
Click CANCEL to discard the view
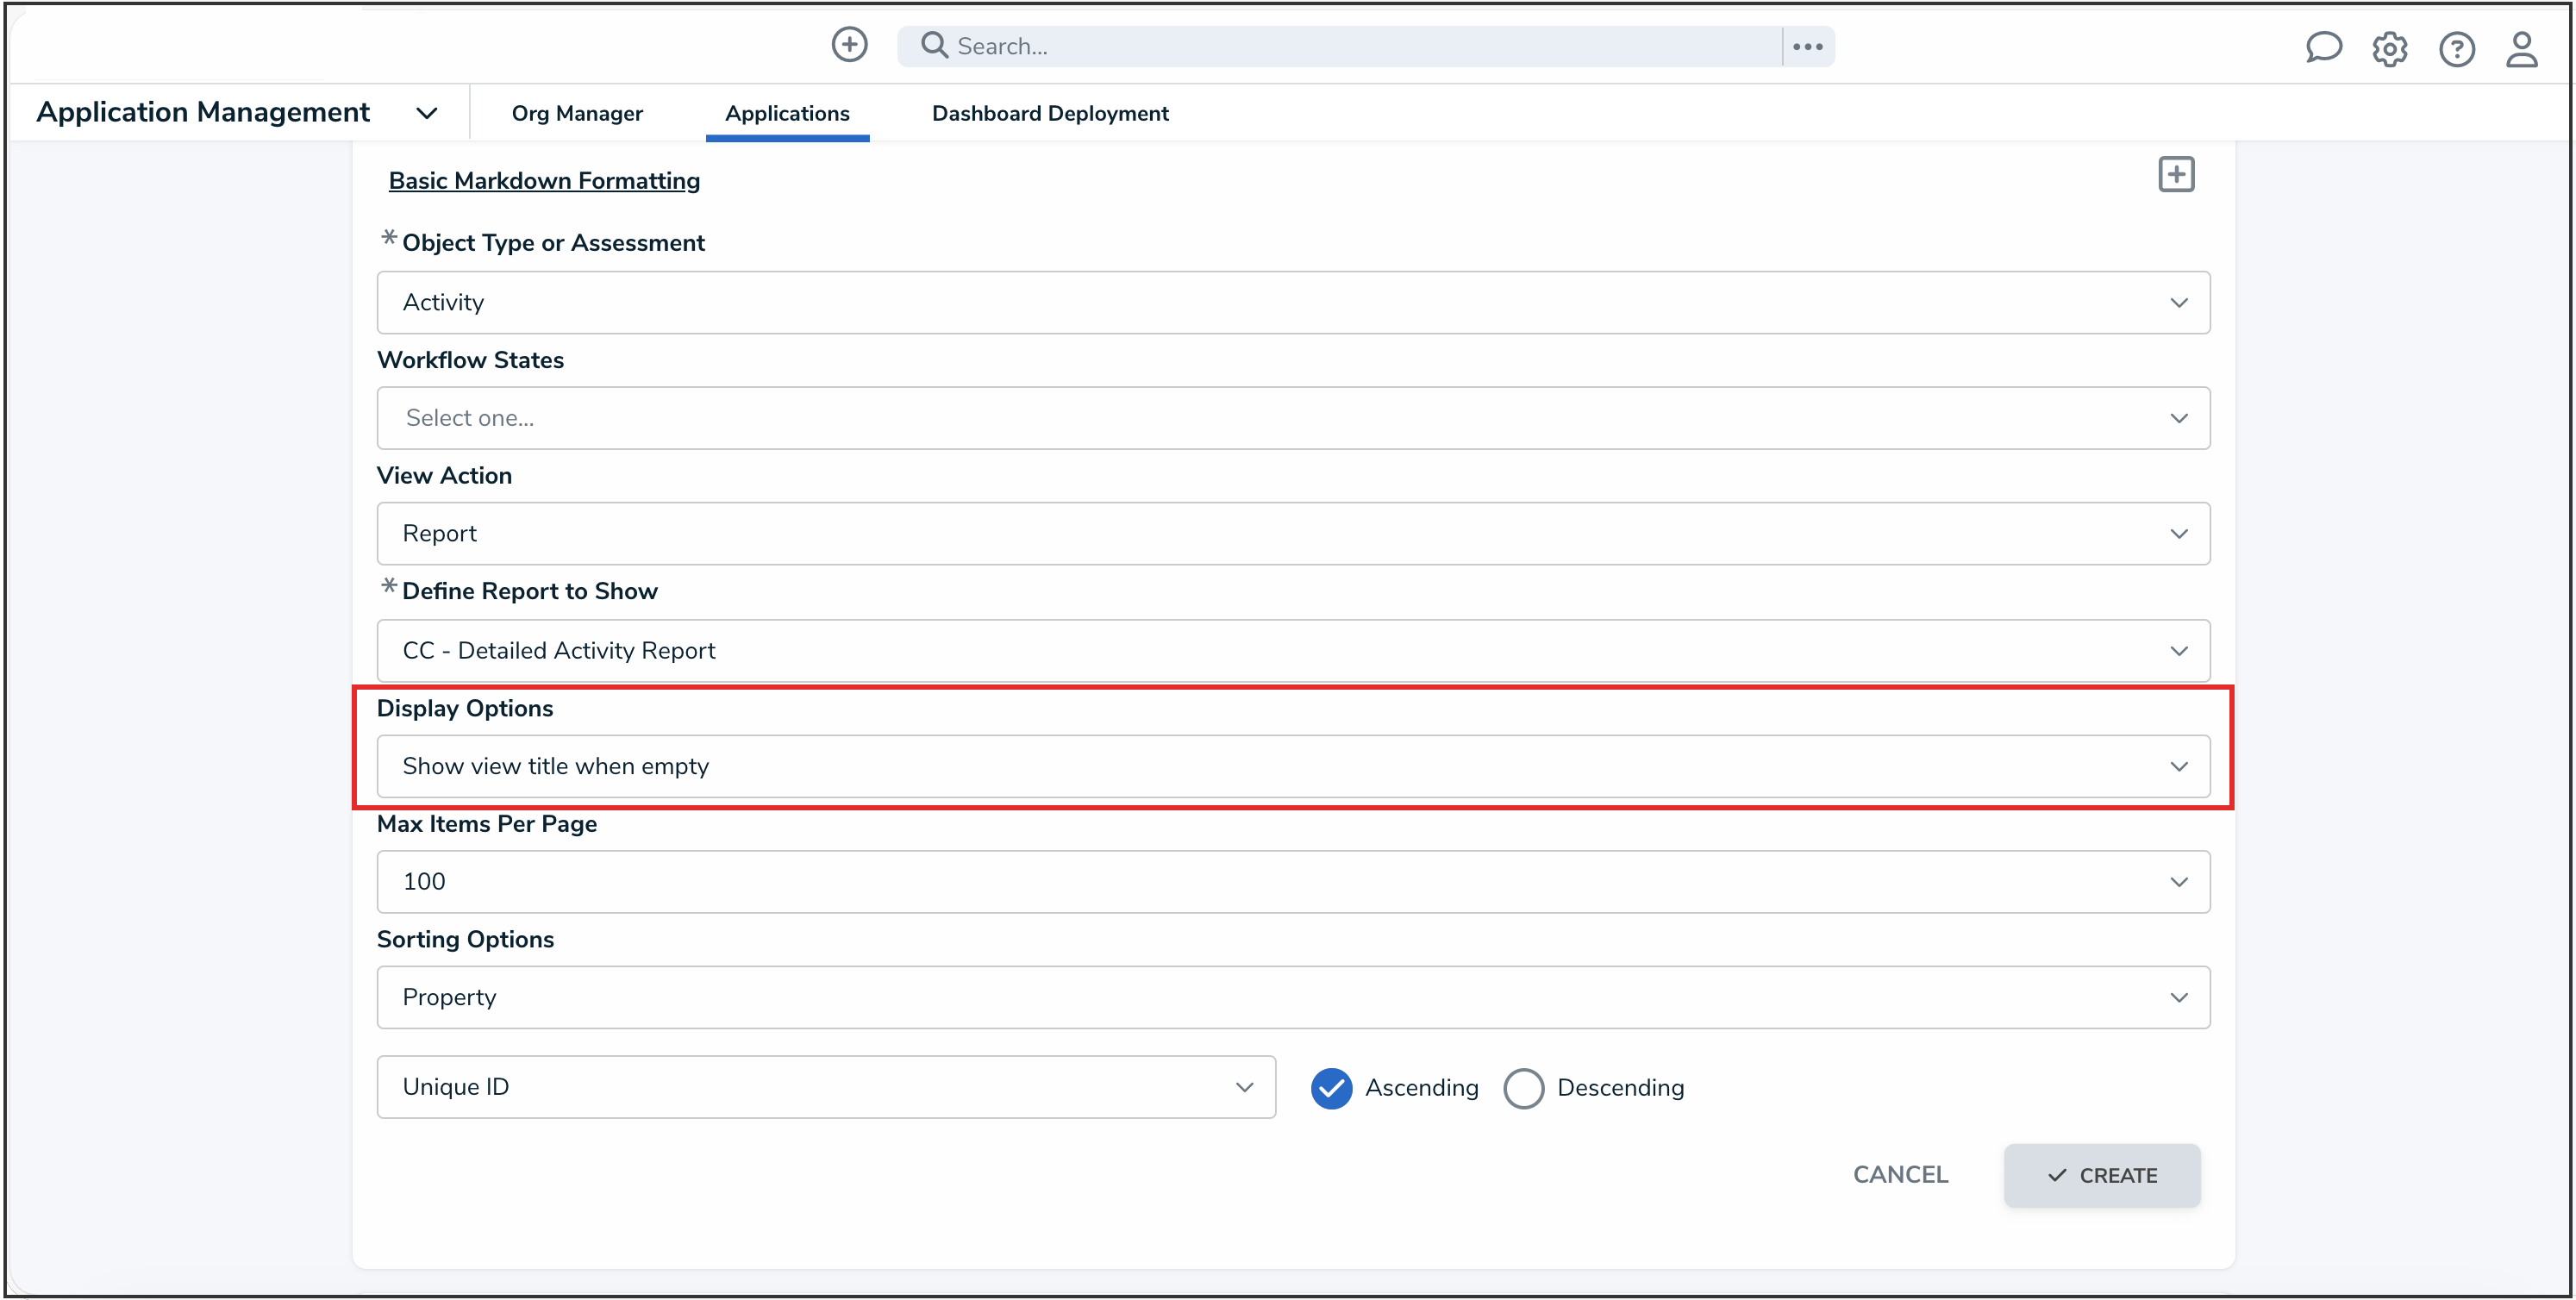(x=1899, y=1175)
